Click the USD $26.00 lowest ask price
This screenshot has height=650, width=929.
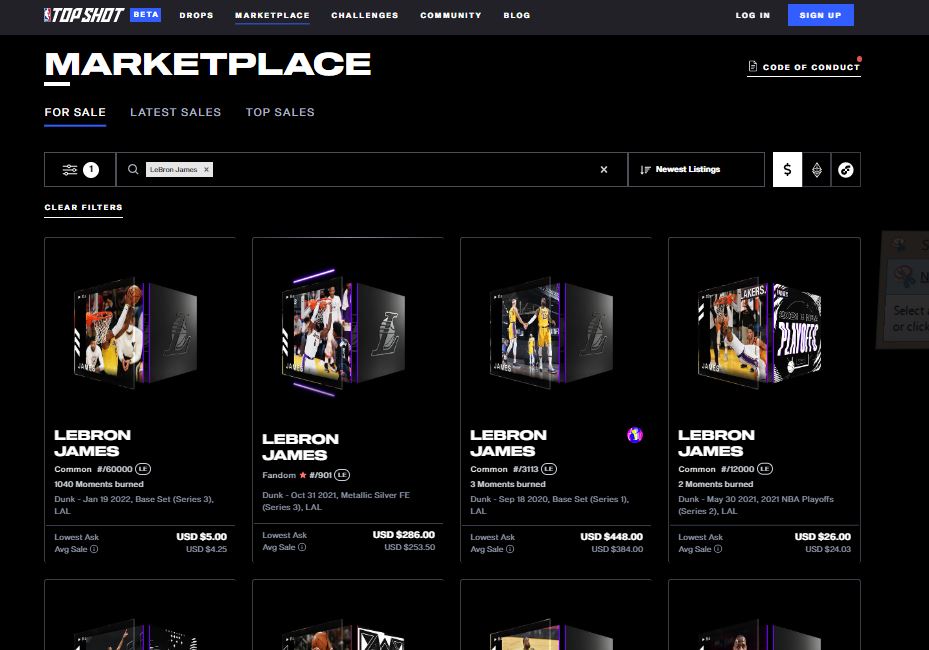tap(822, 537)
